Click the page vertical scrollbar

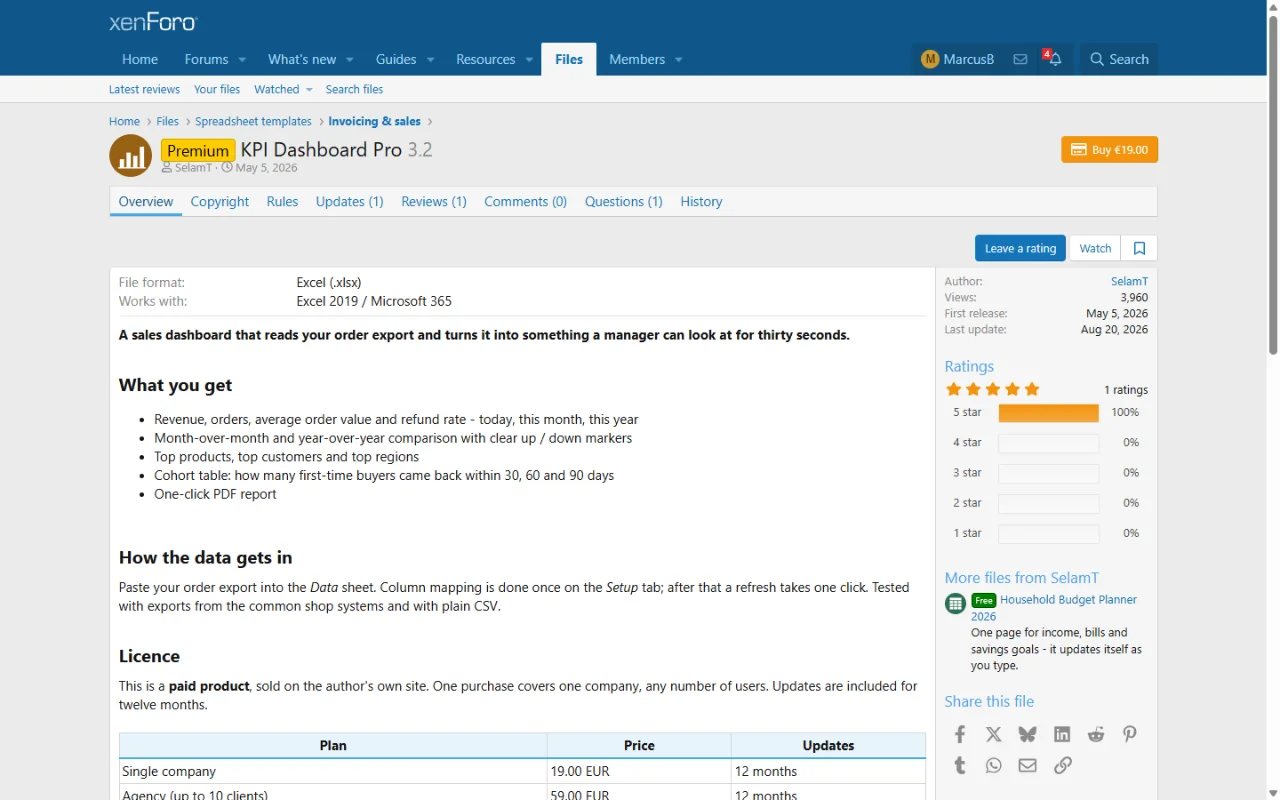pyautogui.click(x=1273, y=400)
